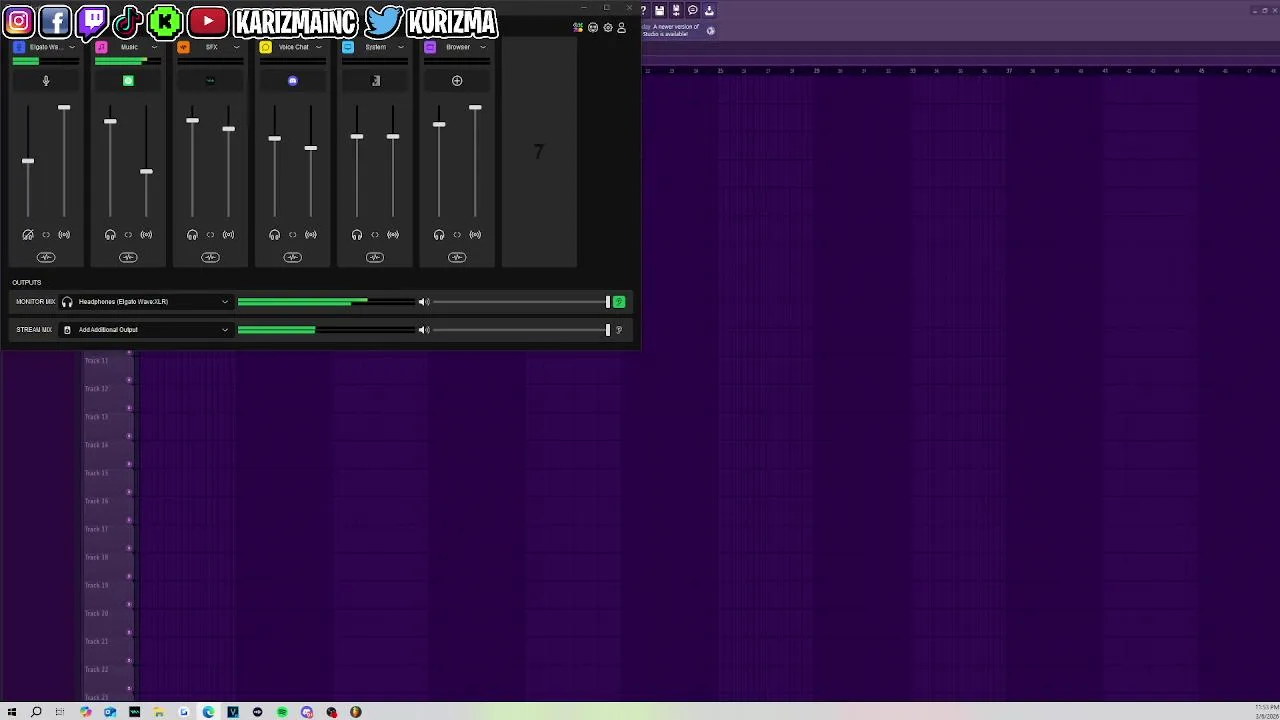Click the Stream Mix output volume slider handle
1280x720 pixels.
pos(607,330)
